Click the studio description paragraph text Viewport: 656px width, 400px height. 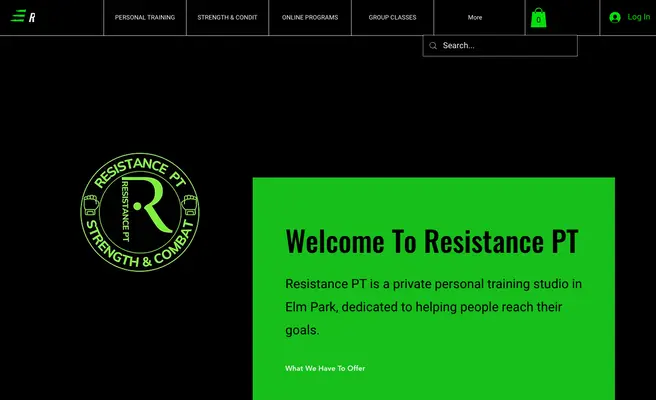click(x=433, y=307)
